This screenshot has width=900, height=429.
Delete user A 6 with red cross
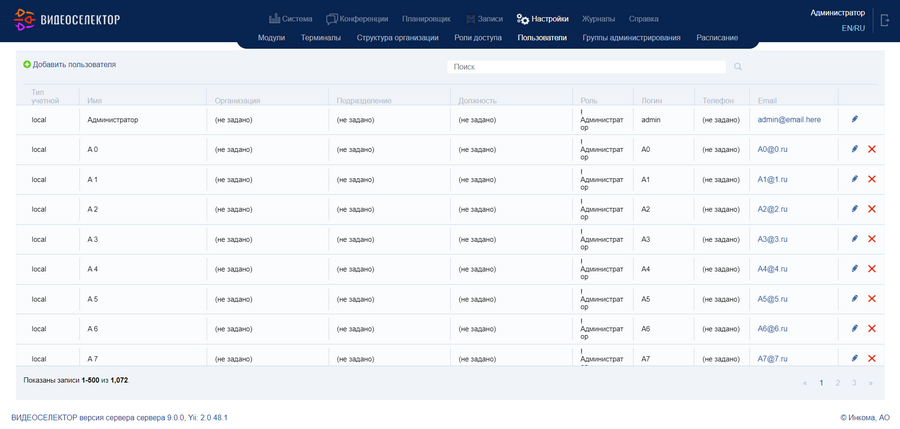point(872,328)
